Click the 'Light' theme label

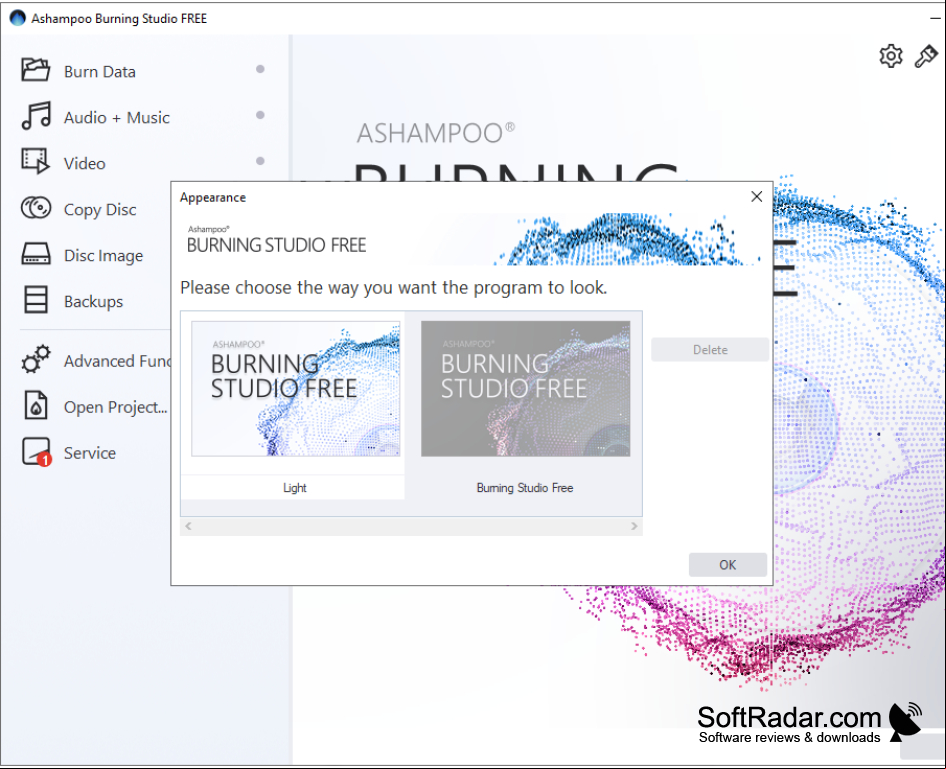click(295, 488)
